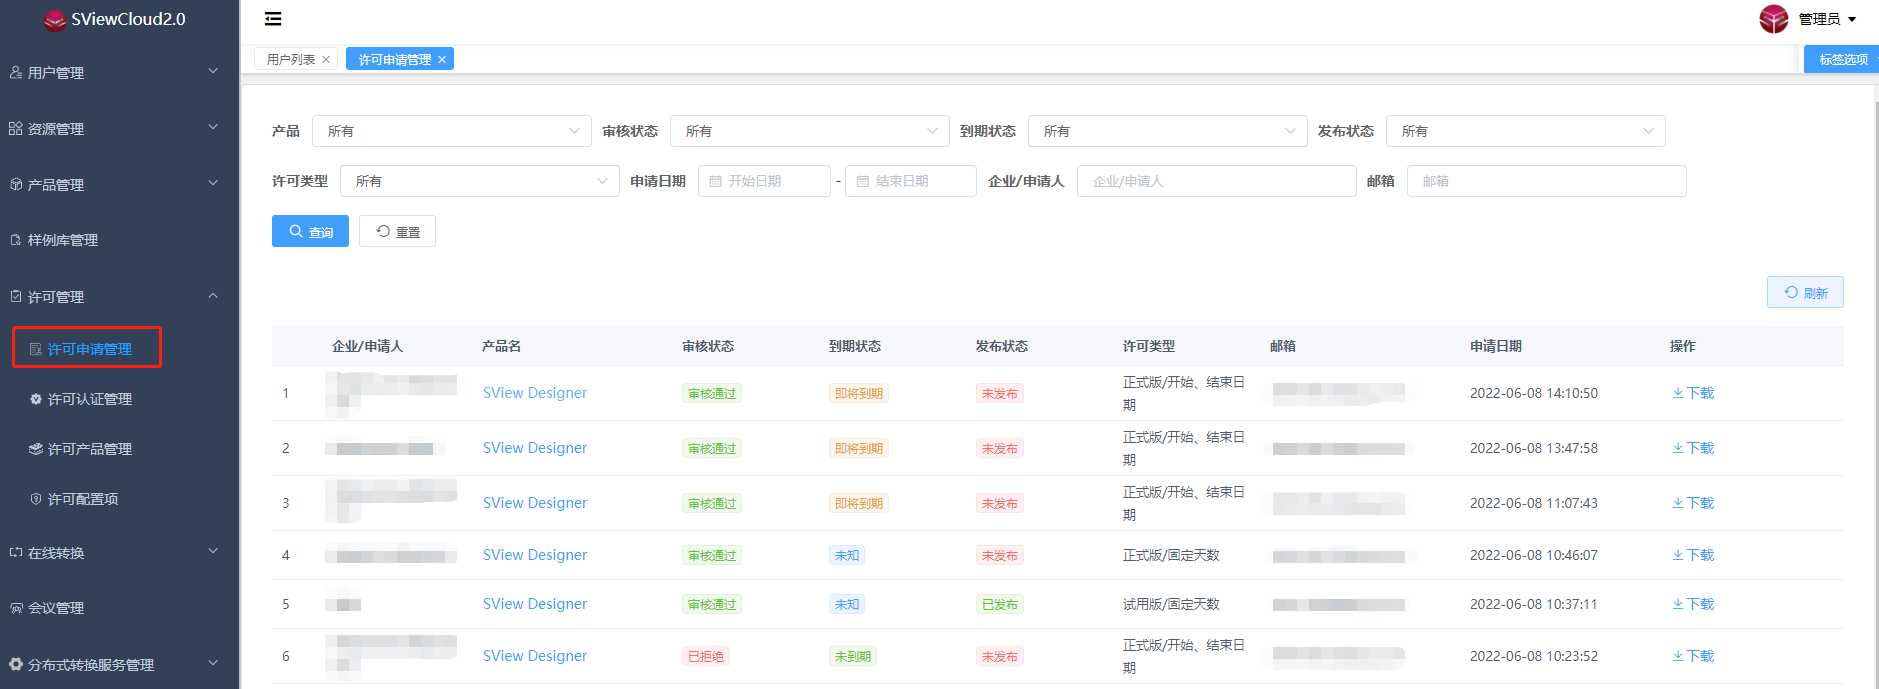This screenshot has width=1879, height=689.
Task: Toggle the sidebar collapse hamburger icon
Action: (x=273, y=19)
